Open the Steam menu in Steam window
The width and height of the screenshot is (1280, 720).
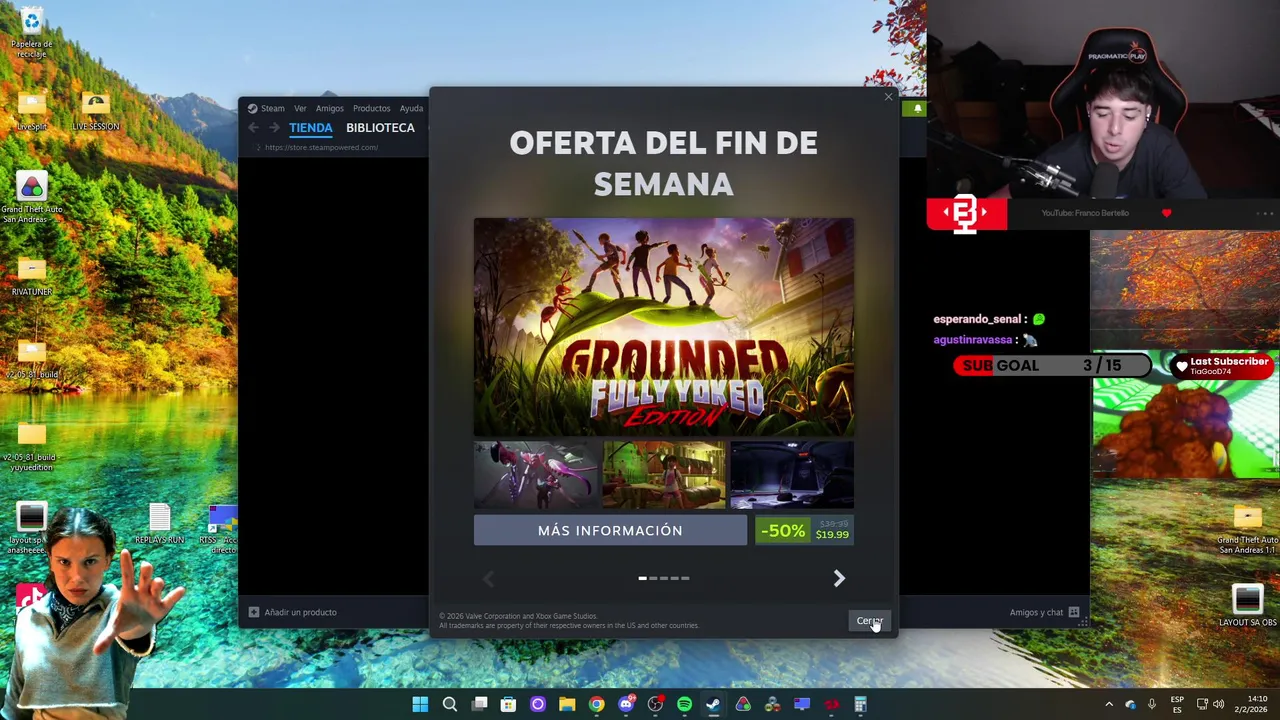point(266,108)
